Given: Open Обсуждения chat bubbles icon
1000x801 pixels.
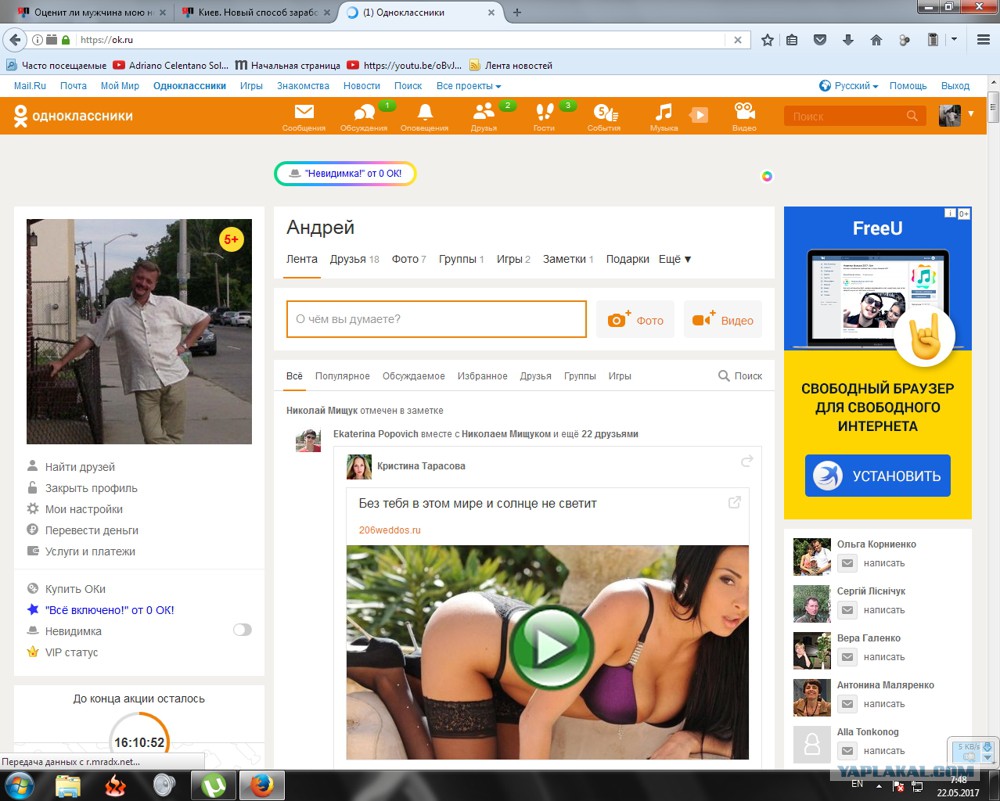Looking at the screenshot, I should click(364, 113).
